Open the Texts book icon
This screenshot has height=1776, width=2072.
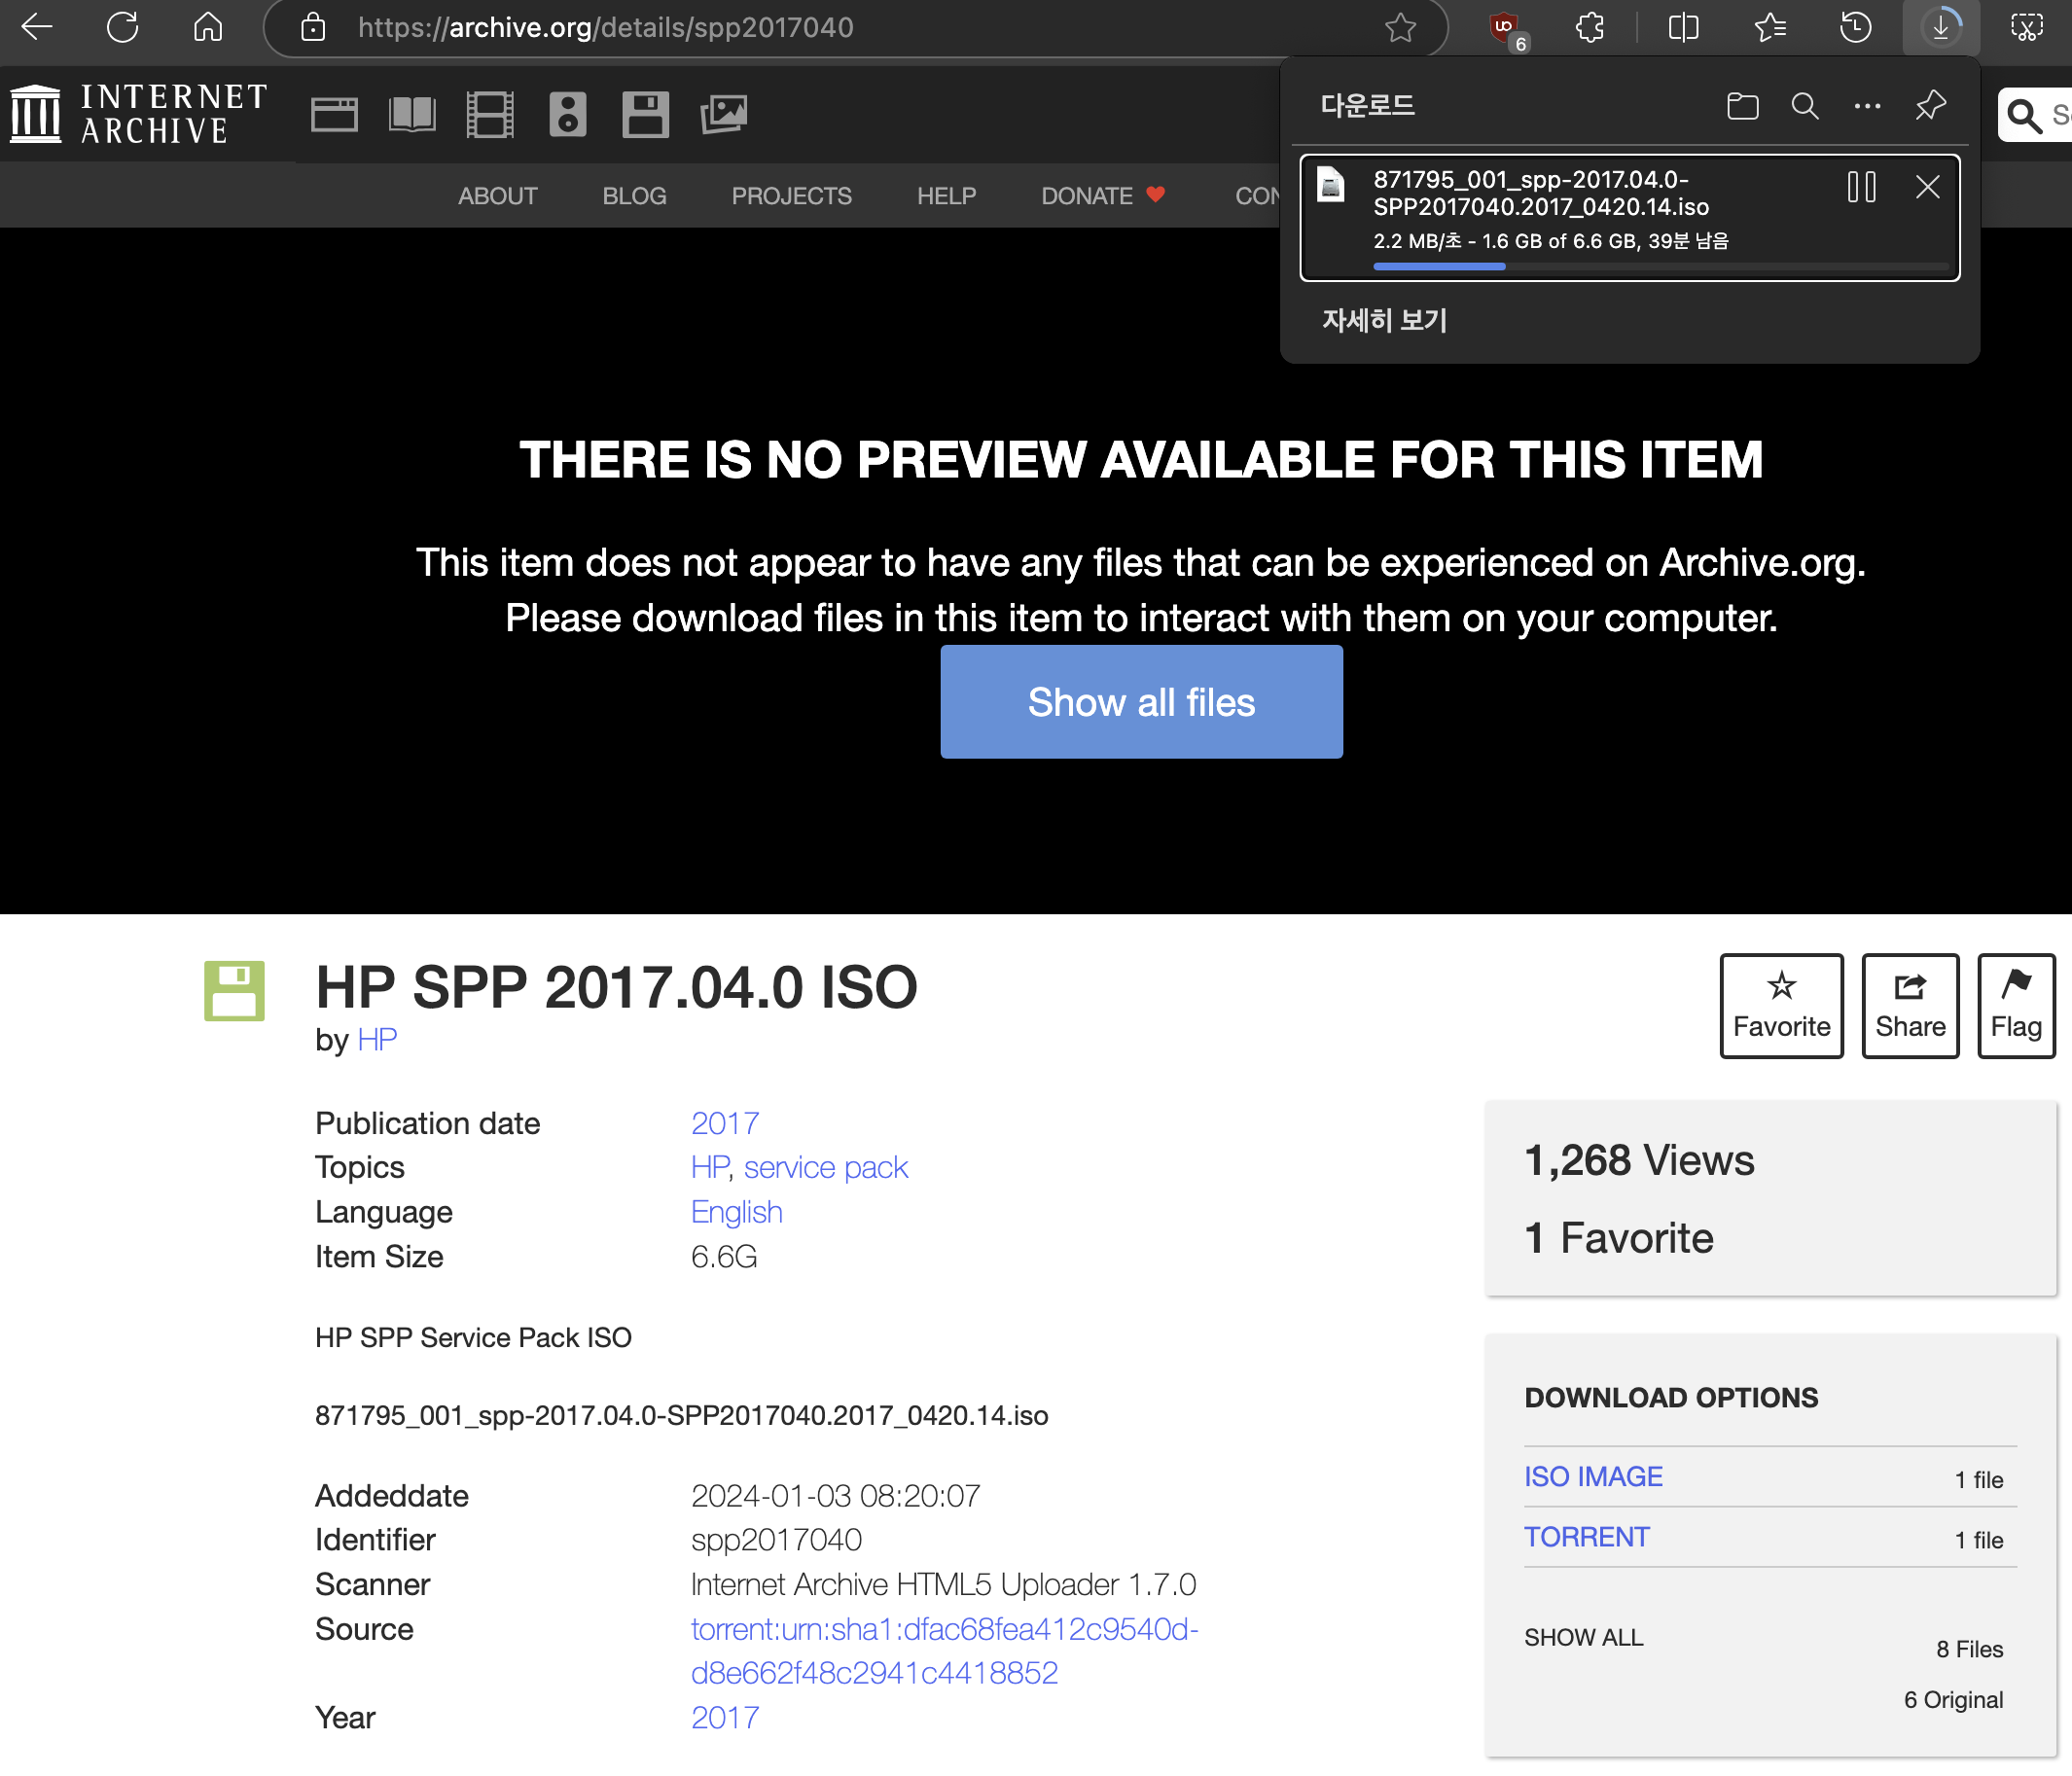(x=412, y=114)
